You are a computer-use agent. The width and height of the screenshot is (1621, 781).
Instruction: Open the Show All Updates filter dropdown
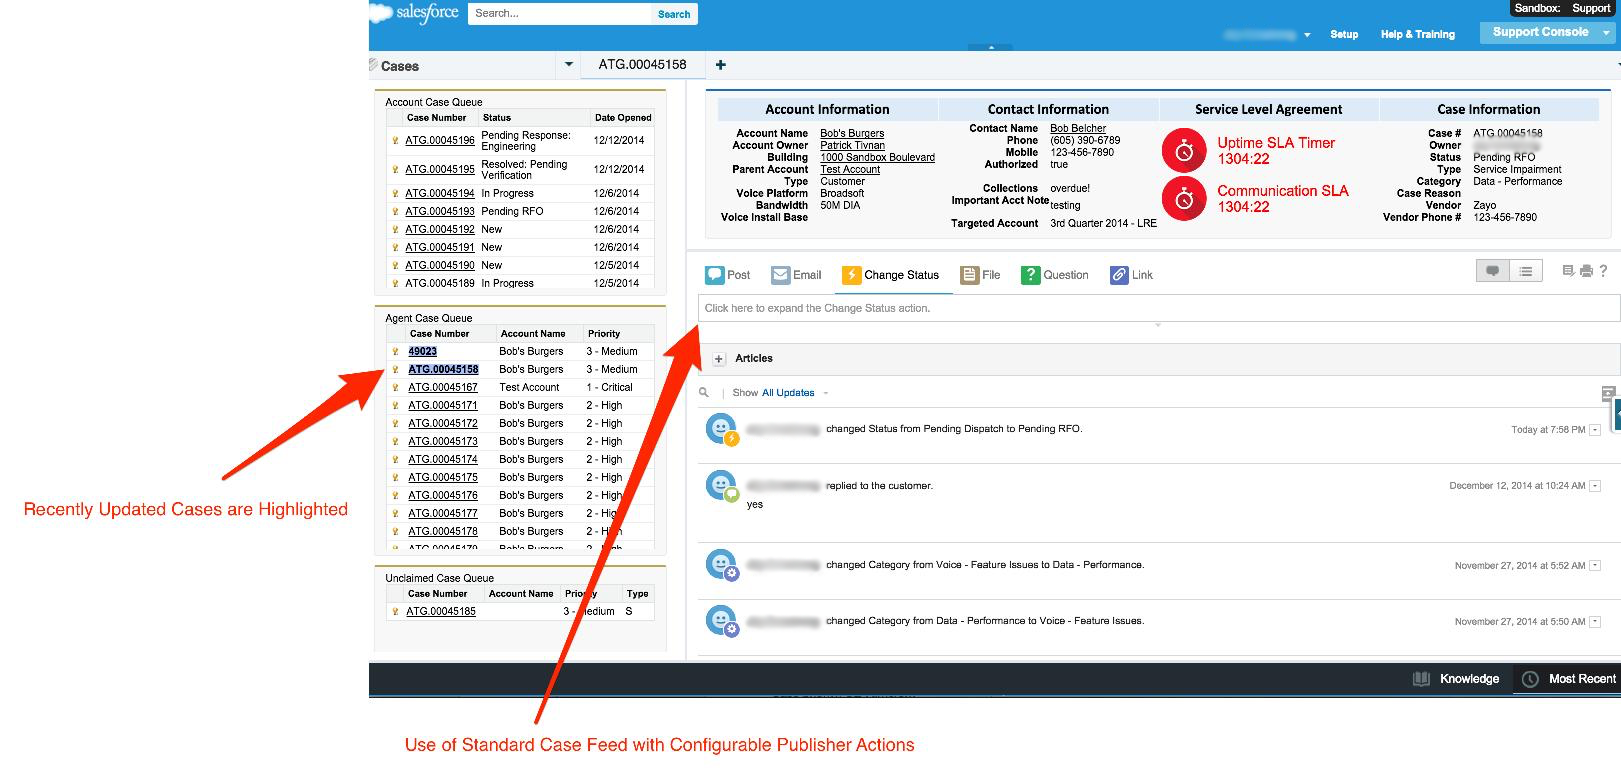tap(826, 394)
